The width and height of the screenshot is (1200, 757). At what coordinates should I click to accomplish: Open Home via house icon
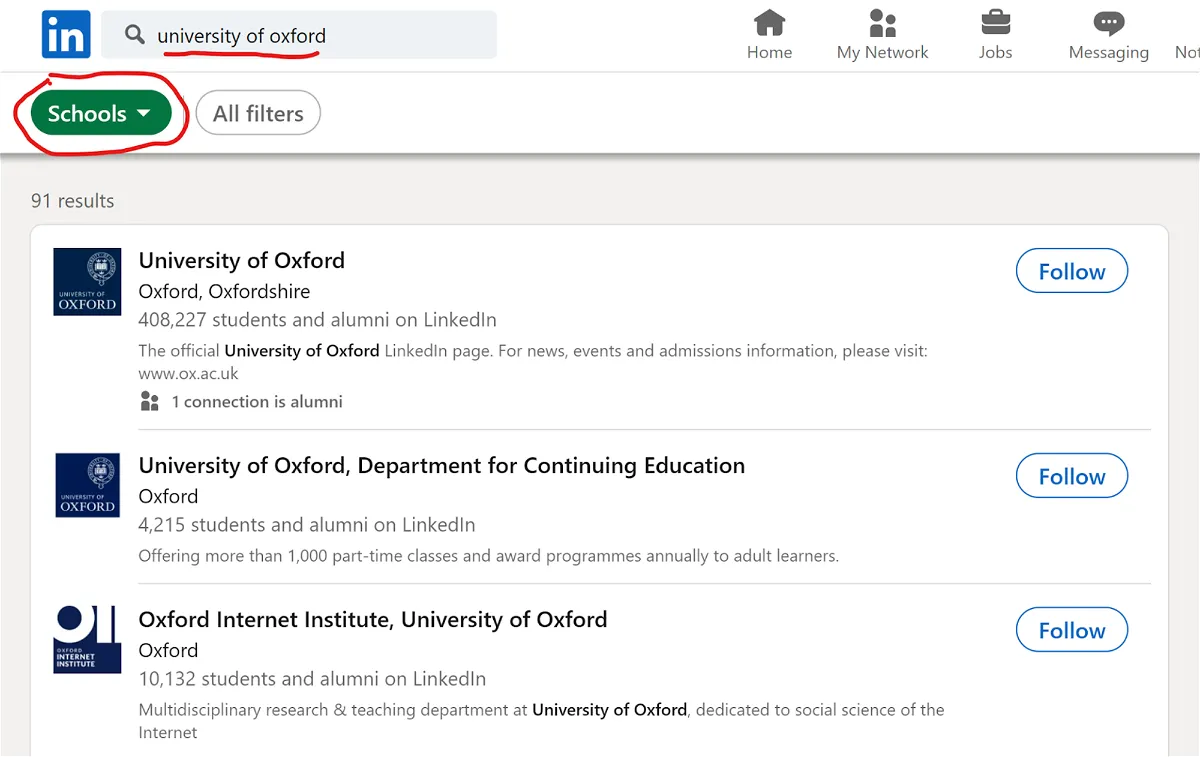[769, 22]
